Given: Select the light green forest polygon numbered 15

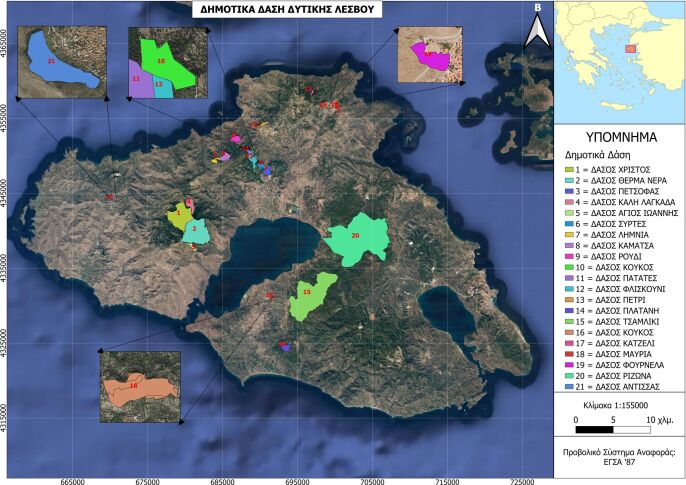Looking at the screenshot, I should (311, 296).
